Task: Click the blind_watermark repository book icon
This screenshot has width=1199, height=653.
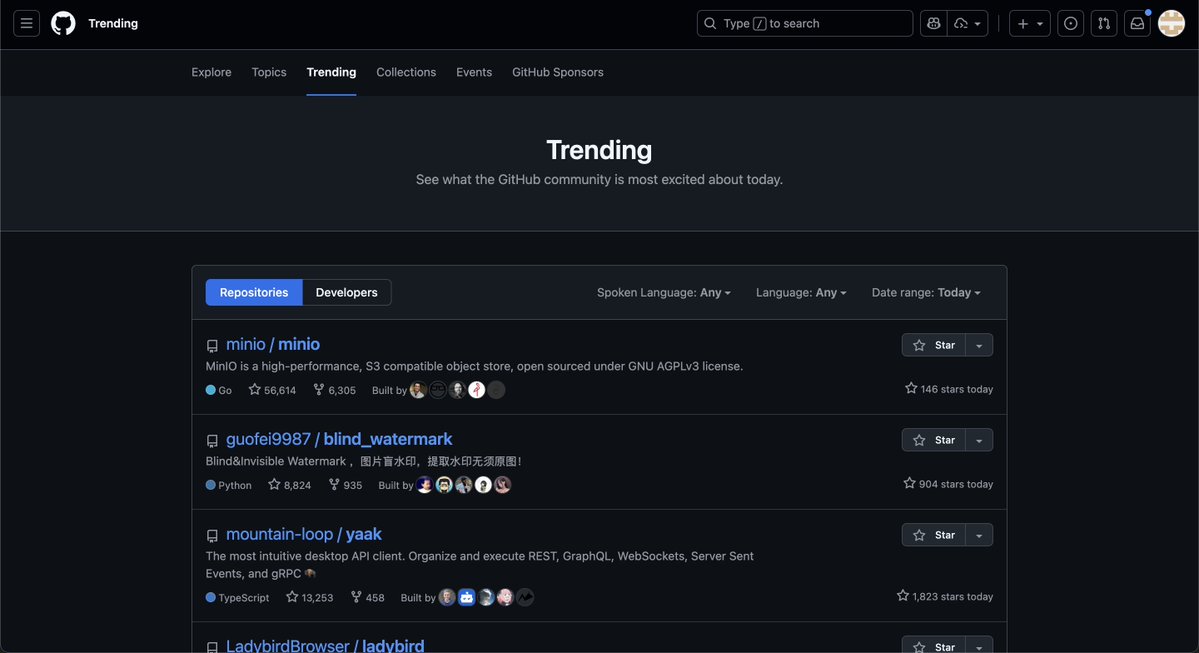Action: click(x=213, y=440)
